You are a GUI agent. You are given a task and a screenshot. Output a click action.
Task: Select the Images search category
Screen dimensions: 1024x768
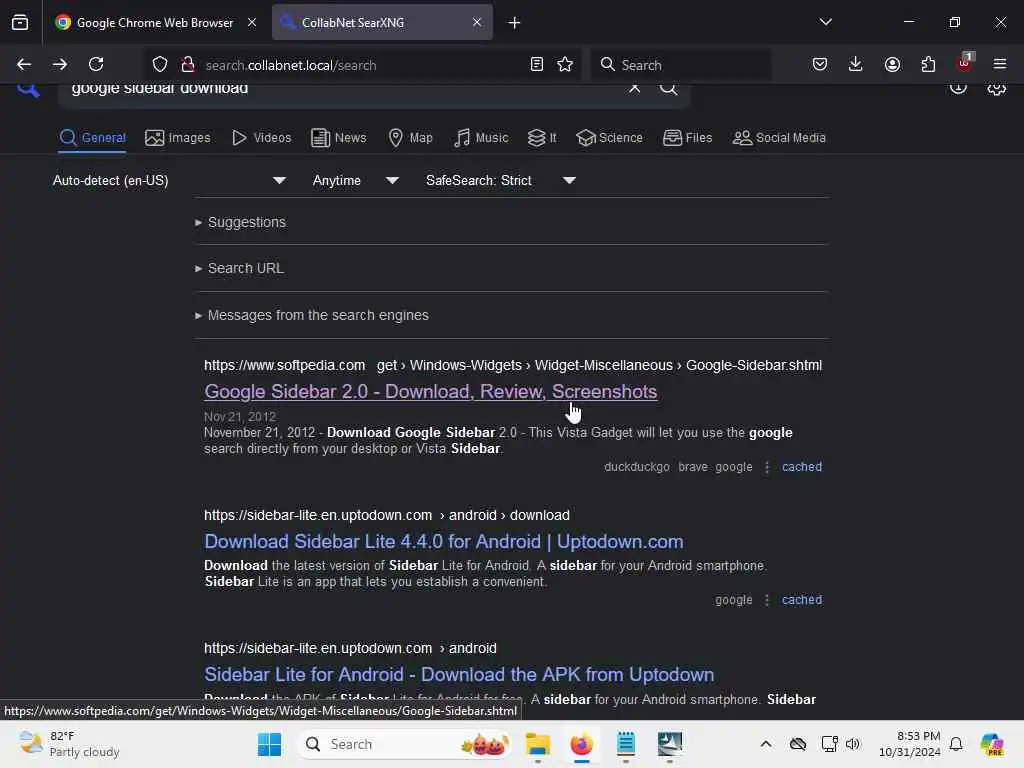pyautogui.click(x=178, y=138)
